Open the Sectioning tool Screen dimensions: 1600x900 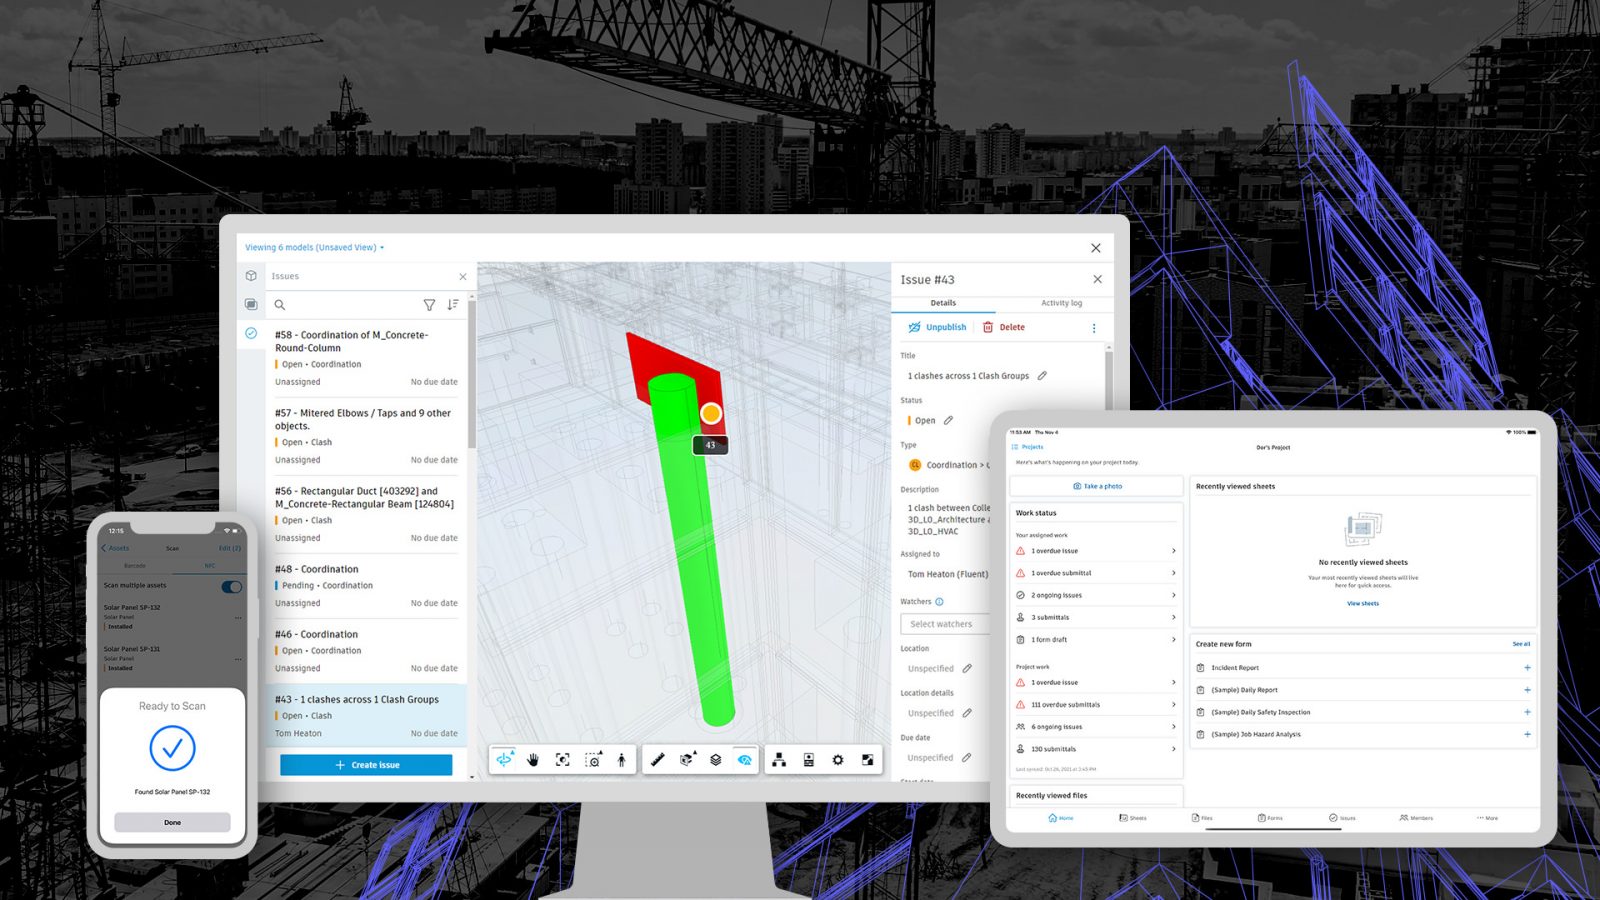(687, 760)
